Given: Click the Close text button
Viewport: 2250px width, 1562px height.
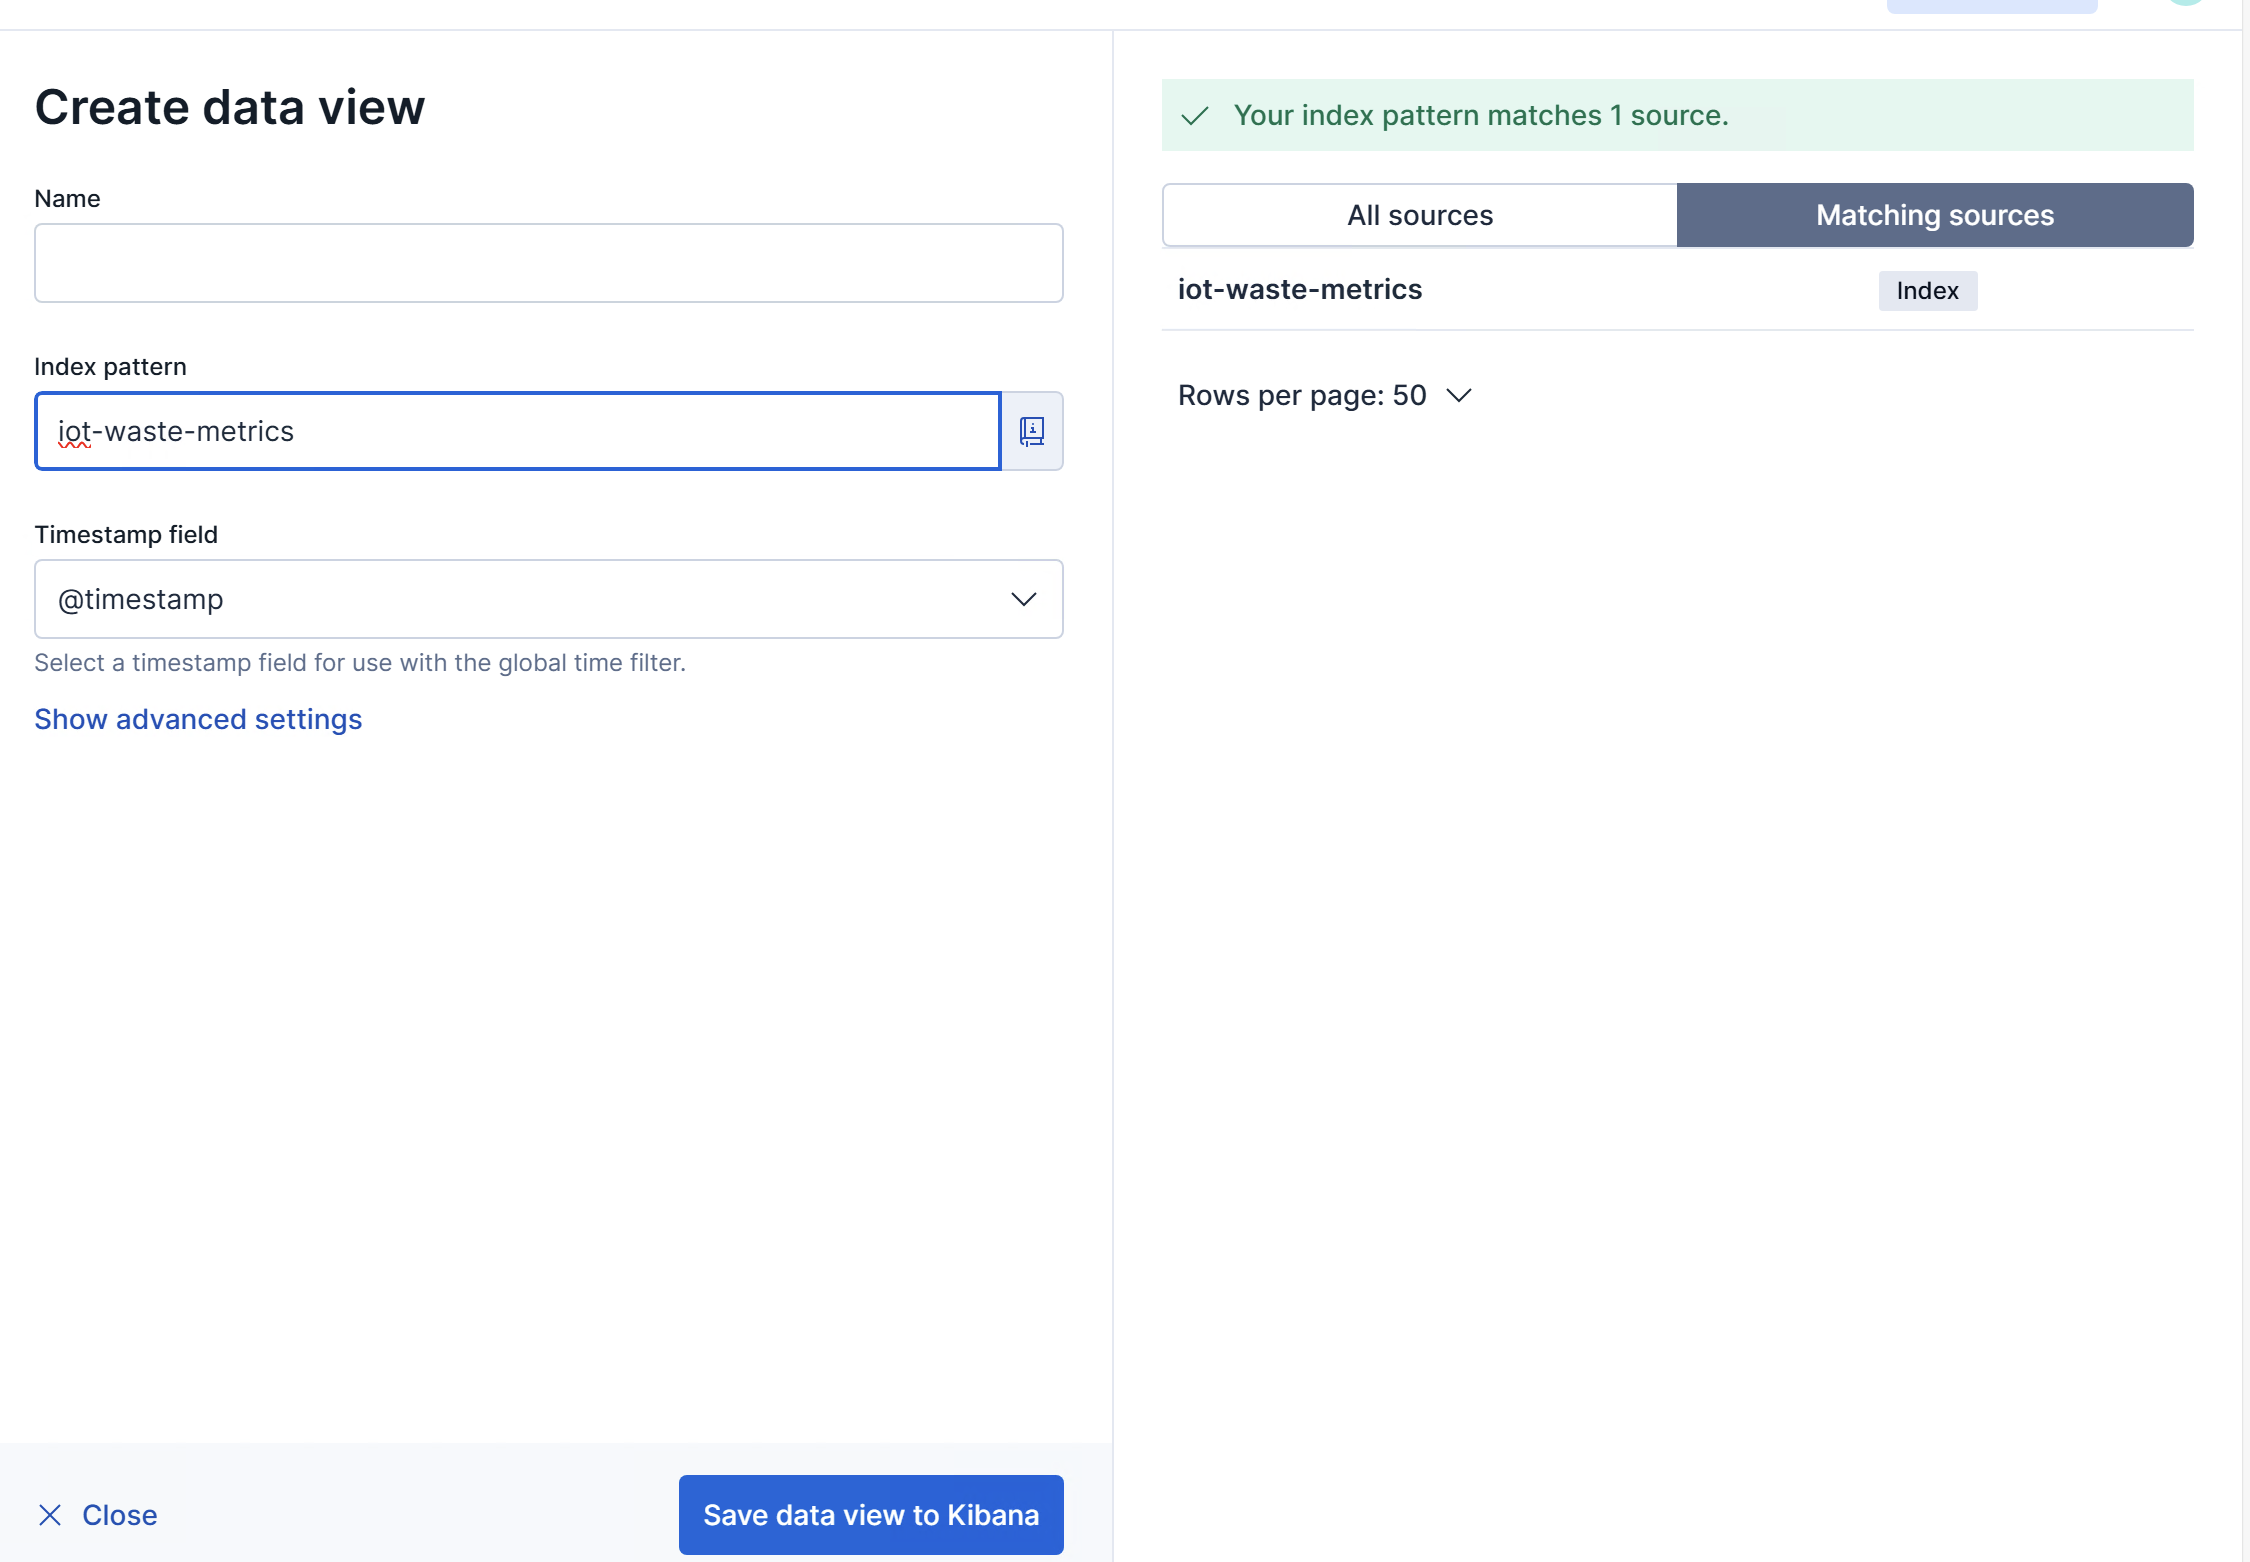Looking at the screenshot, I should (x=120, y=1515).
